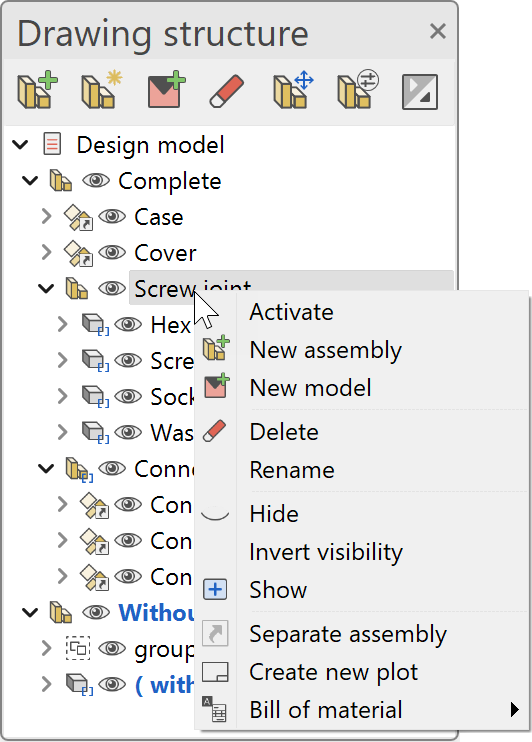Toggle the eye icon on Hex row

tap(128, 325)
